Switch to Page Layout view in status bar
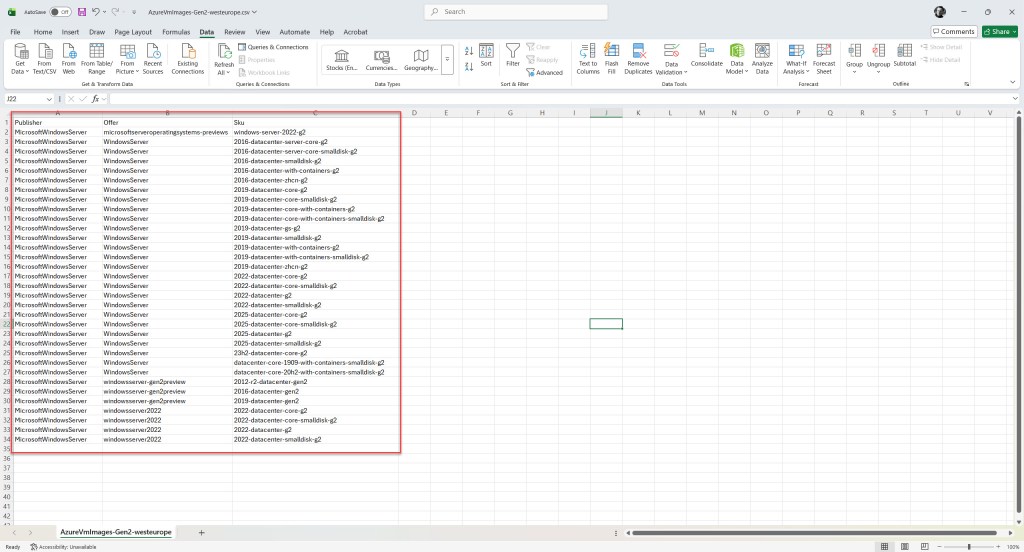The width and height of the screenshot is (1024, 552). pyautogui.click(x=903, y=547)
